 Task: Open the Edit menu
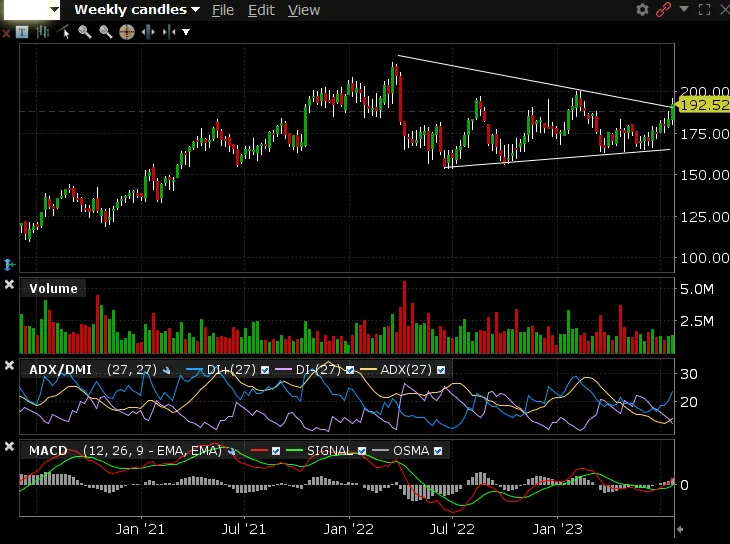click(x=261, y=10)
